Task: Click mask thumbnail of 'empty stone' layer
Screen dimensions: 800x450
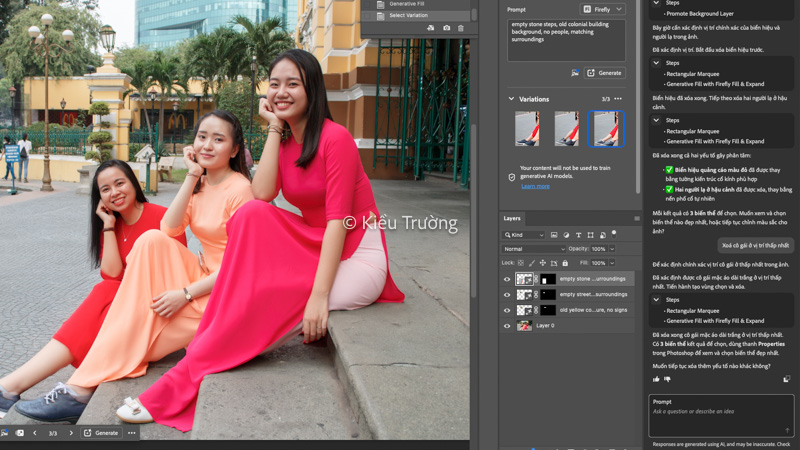Action: pyautogui.click(x=548, y=279)
